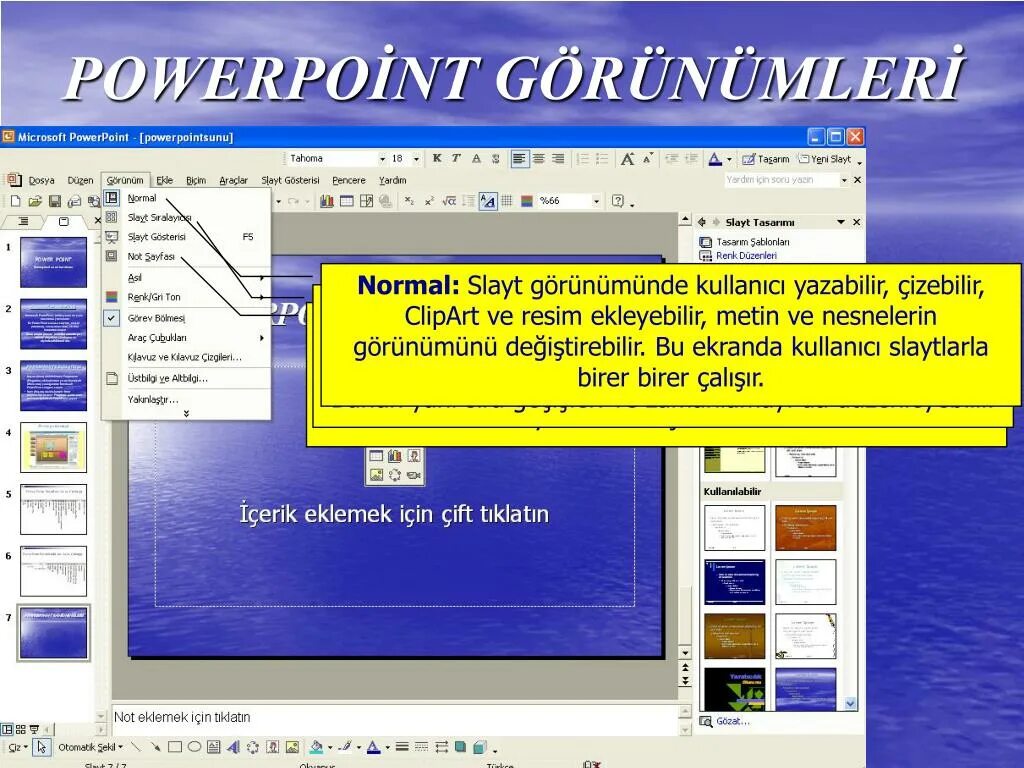
Task: Open the Dosya menu
Action: coord(41,180)
